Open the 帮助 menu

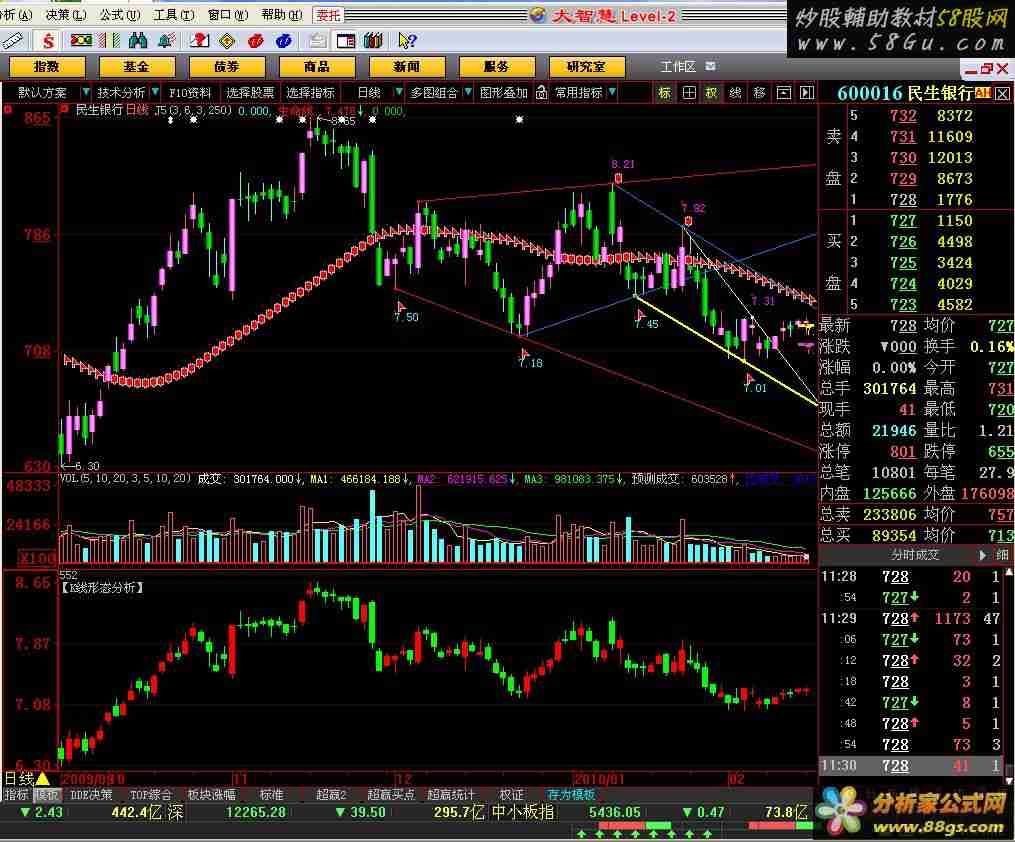tap(282, 15)
